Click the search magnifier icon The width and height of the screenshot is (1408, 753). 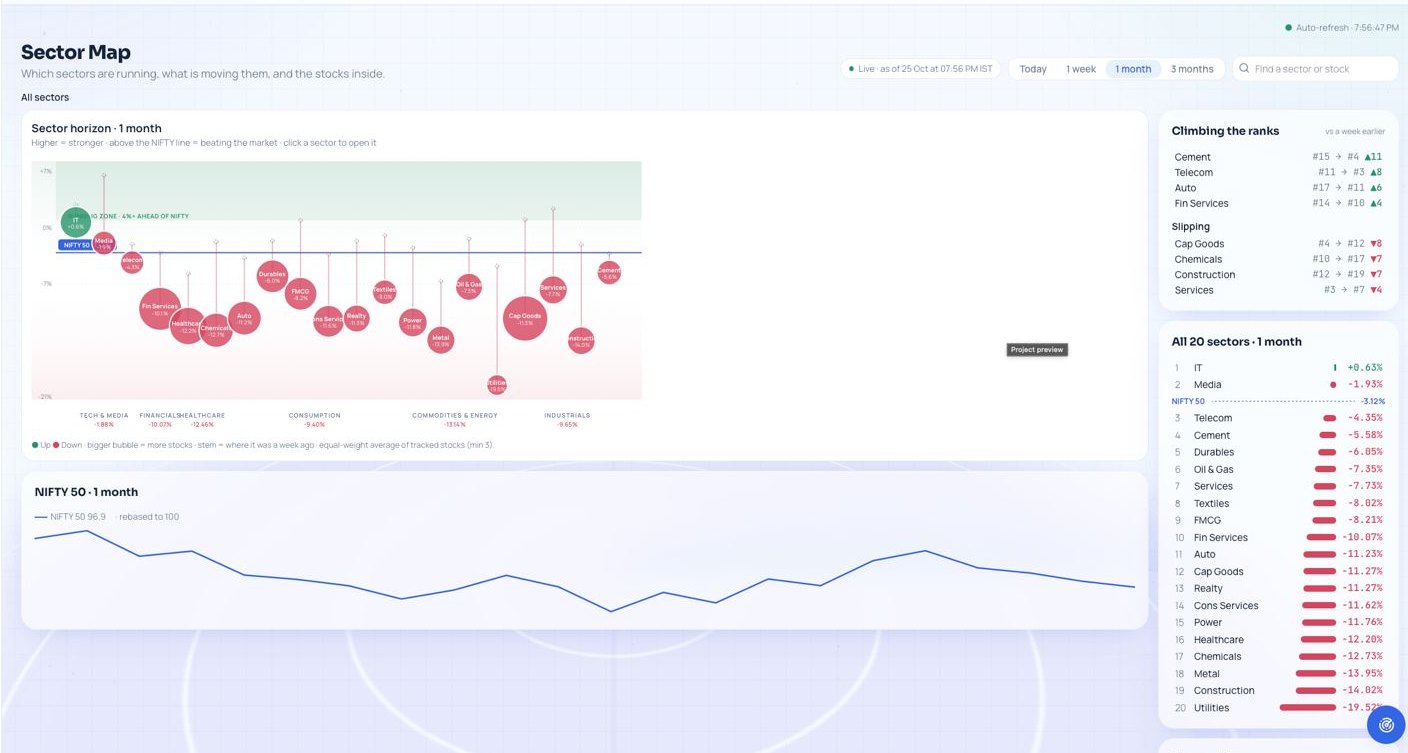click(1244, 69)
